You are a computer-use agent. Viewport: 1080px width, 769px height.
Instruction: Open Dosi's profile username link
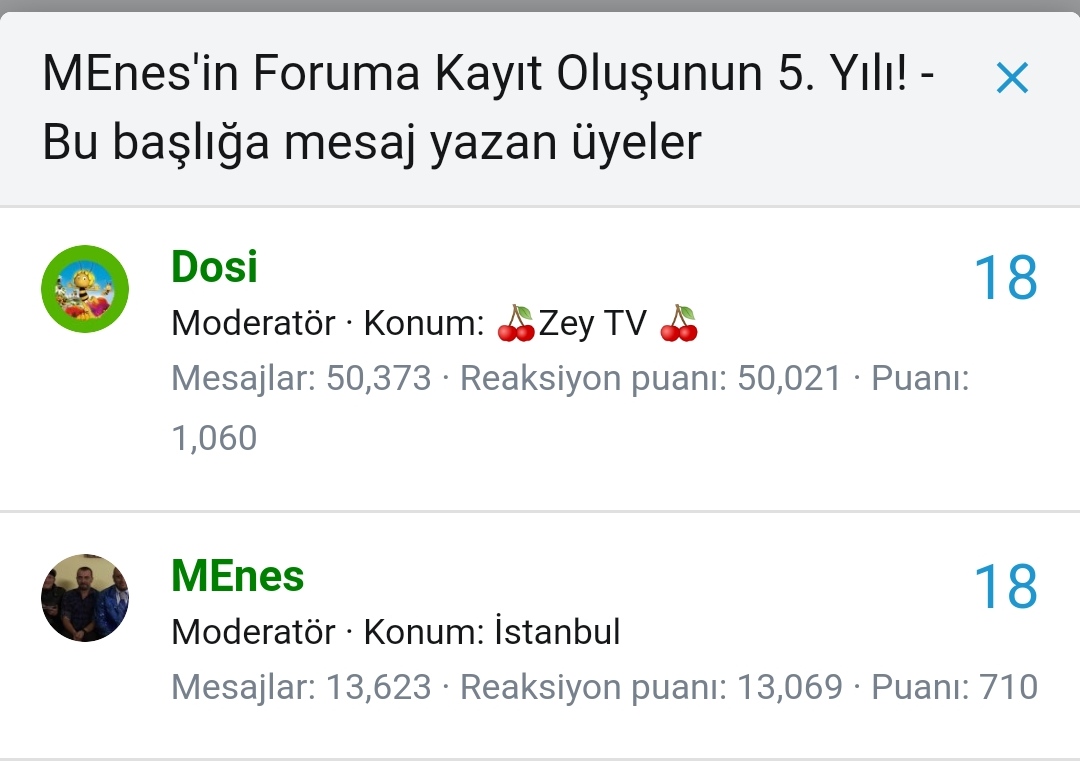pyautogui.click(x=214, y=267)
